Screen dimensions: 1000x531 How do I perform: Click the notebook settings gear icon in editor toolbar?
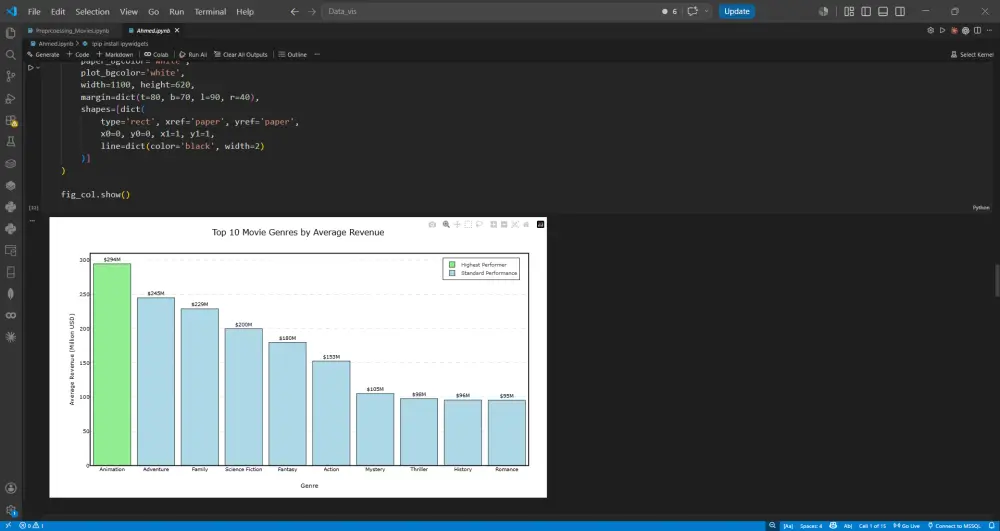tap(930, 30)
